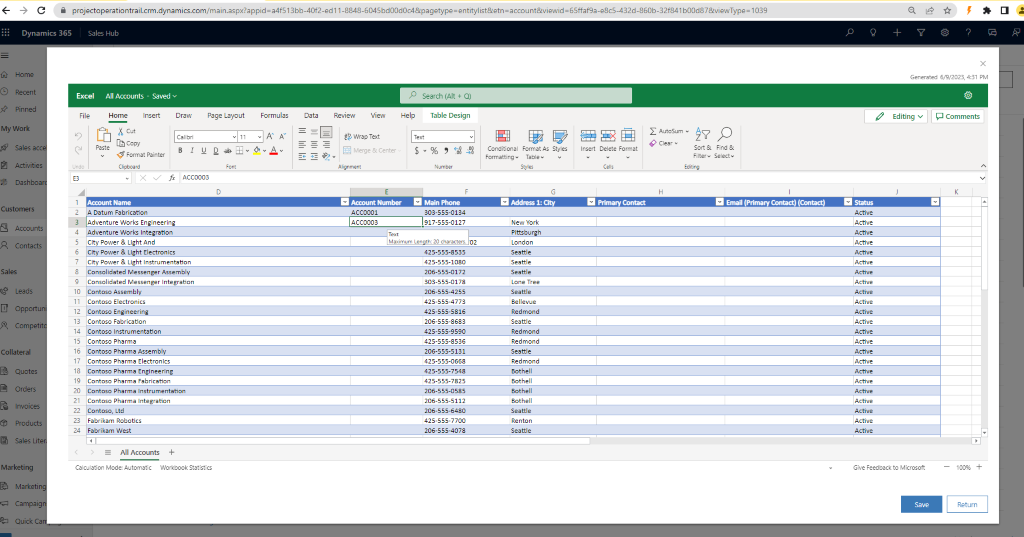This screenshot has height=537, width=1024.
Task: Click the AutoSum sigma icon
Action: coord(654,131)
